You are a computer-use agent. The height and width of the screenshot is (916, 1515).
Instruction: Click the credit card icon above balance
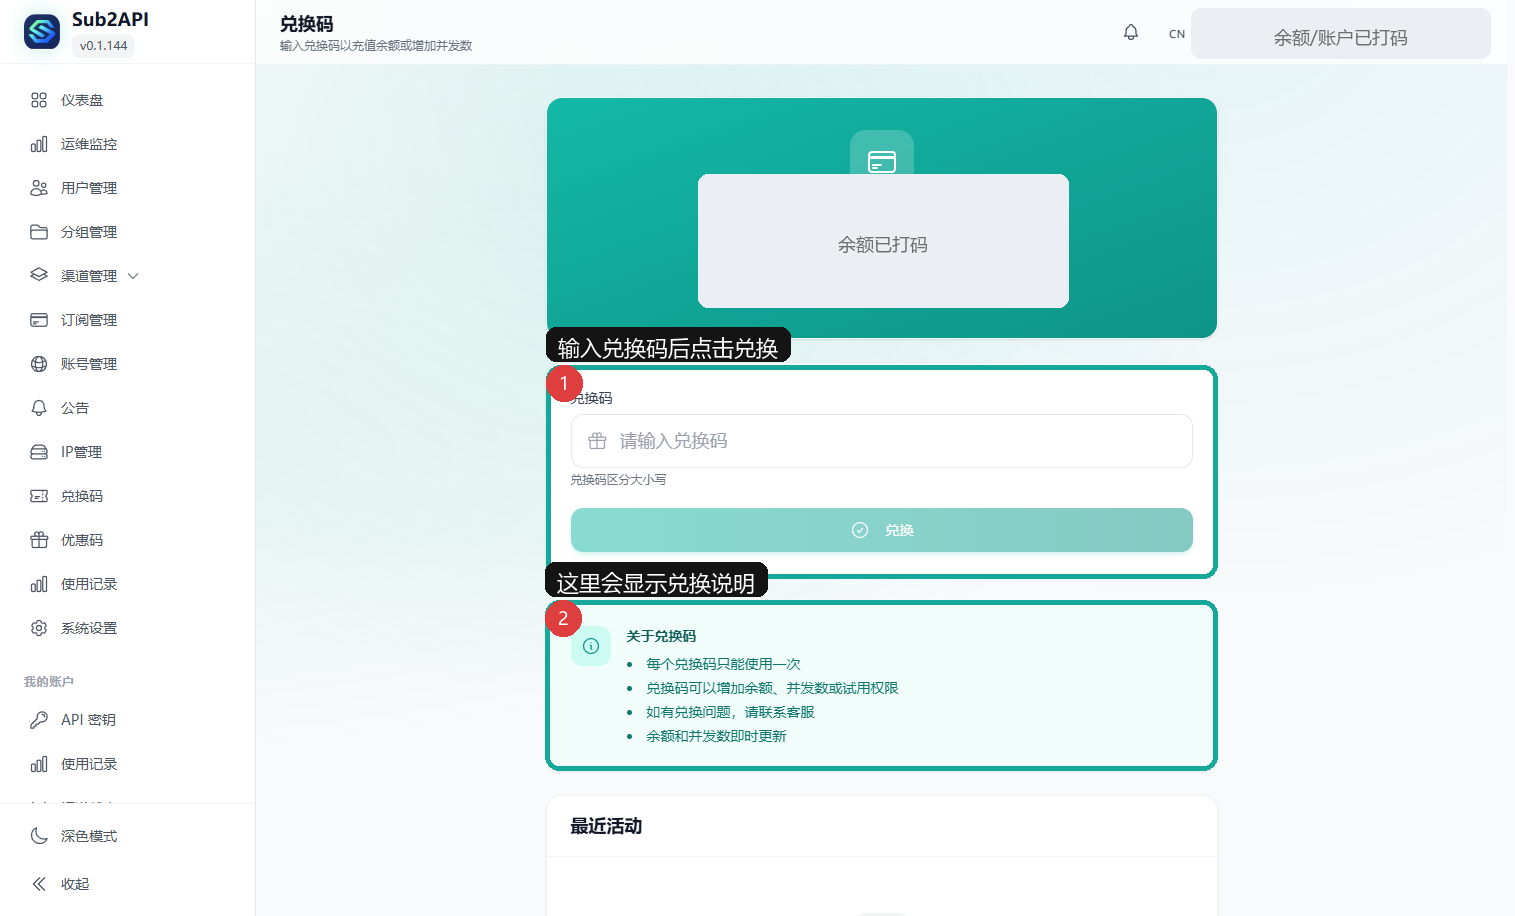click(882, 161)
